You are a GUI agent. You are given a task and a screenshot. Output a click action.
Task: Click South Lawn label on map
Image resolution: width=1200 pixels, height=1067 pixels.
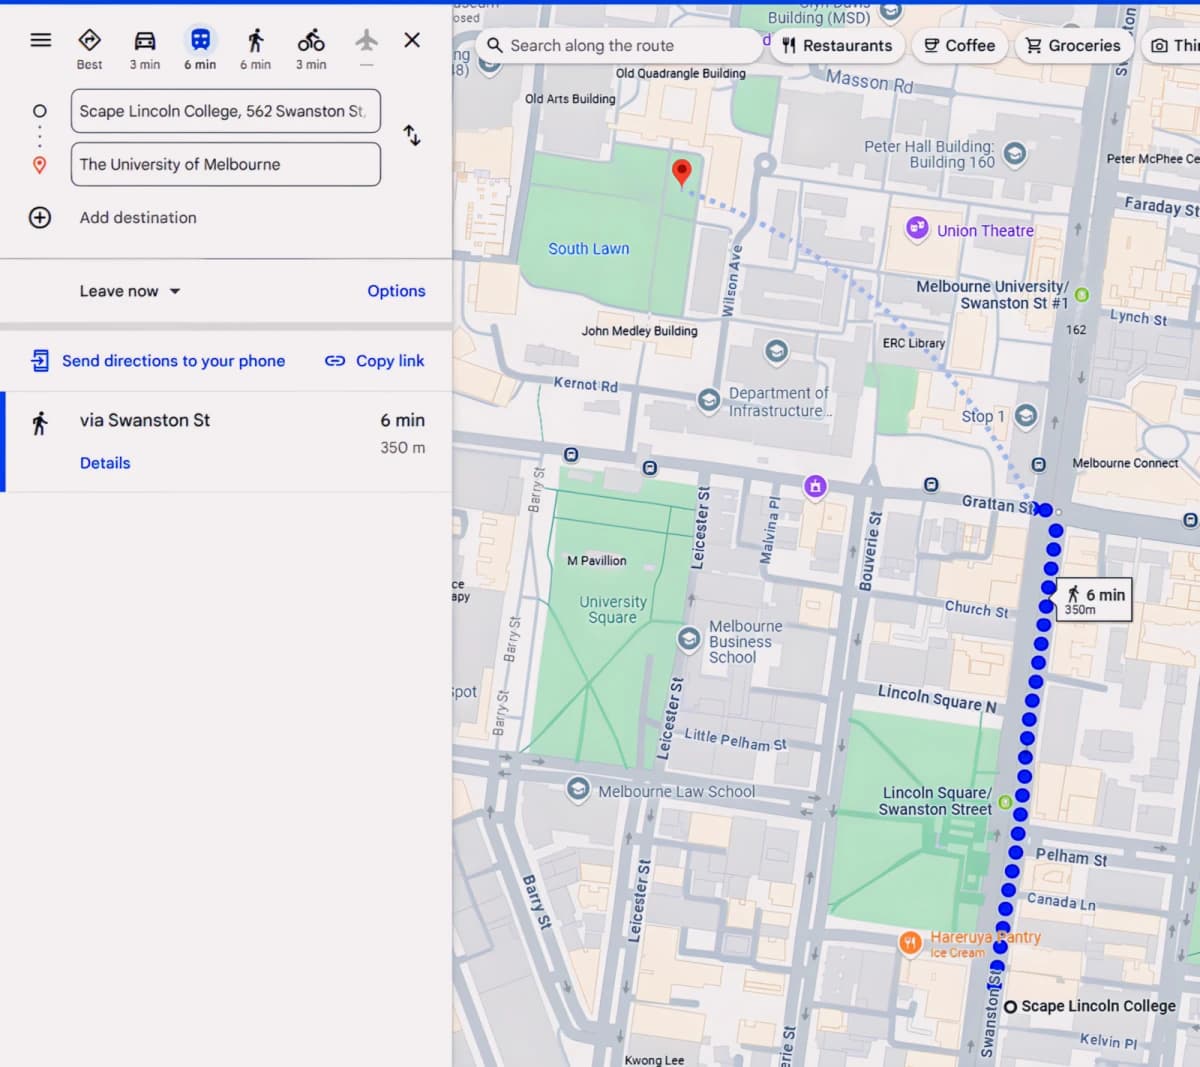tap(589, 249)
